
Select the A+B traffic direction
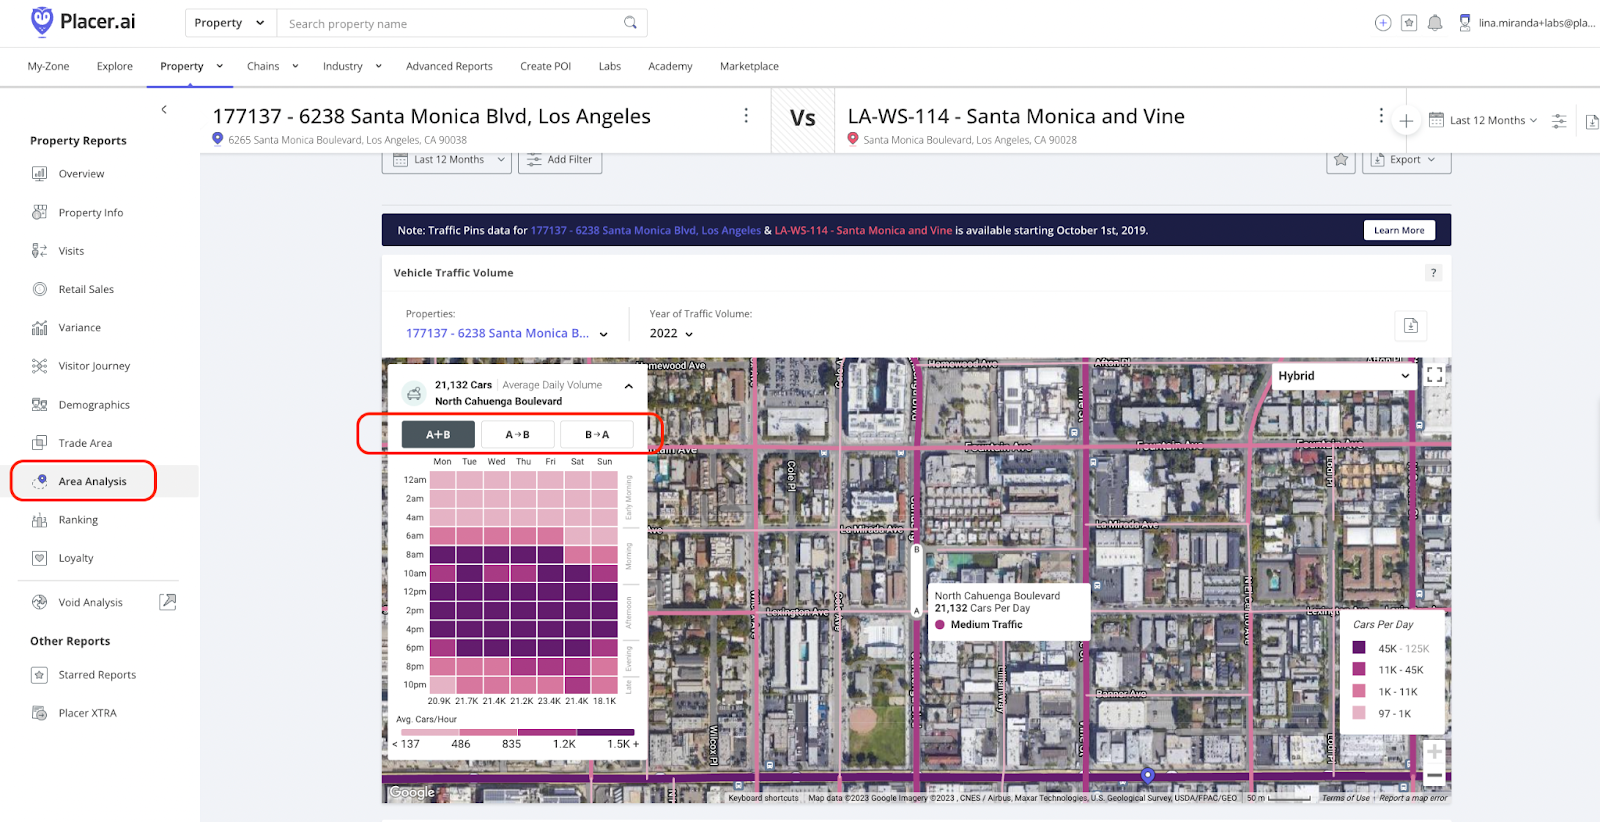(438, 435)
